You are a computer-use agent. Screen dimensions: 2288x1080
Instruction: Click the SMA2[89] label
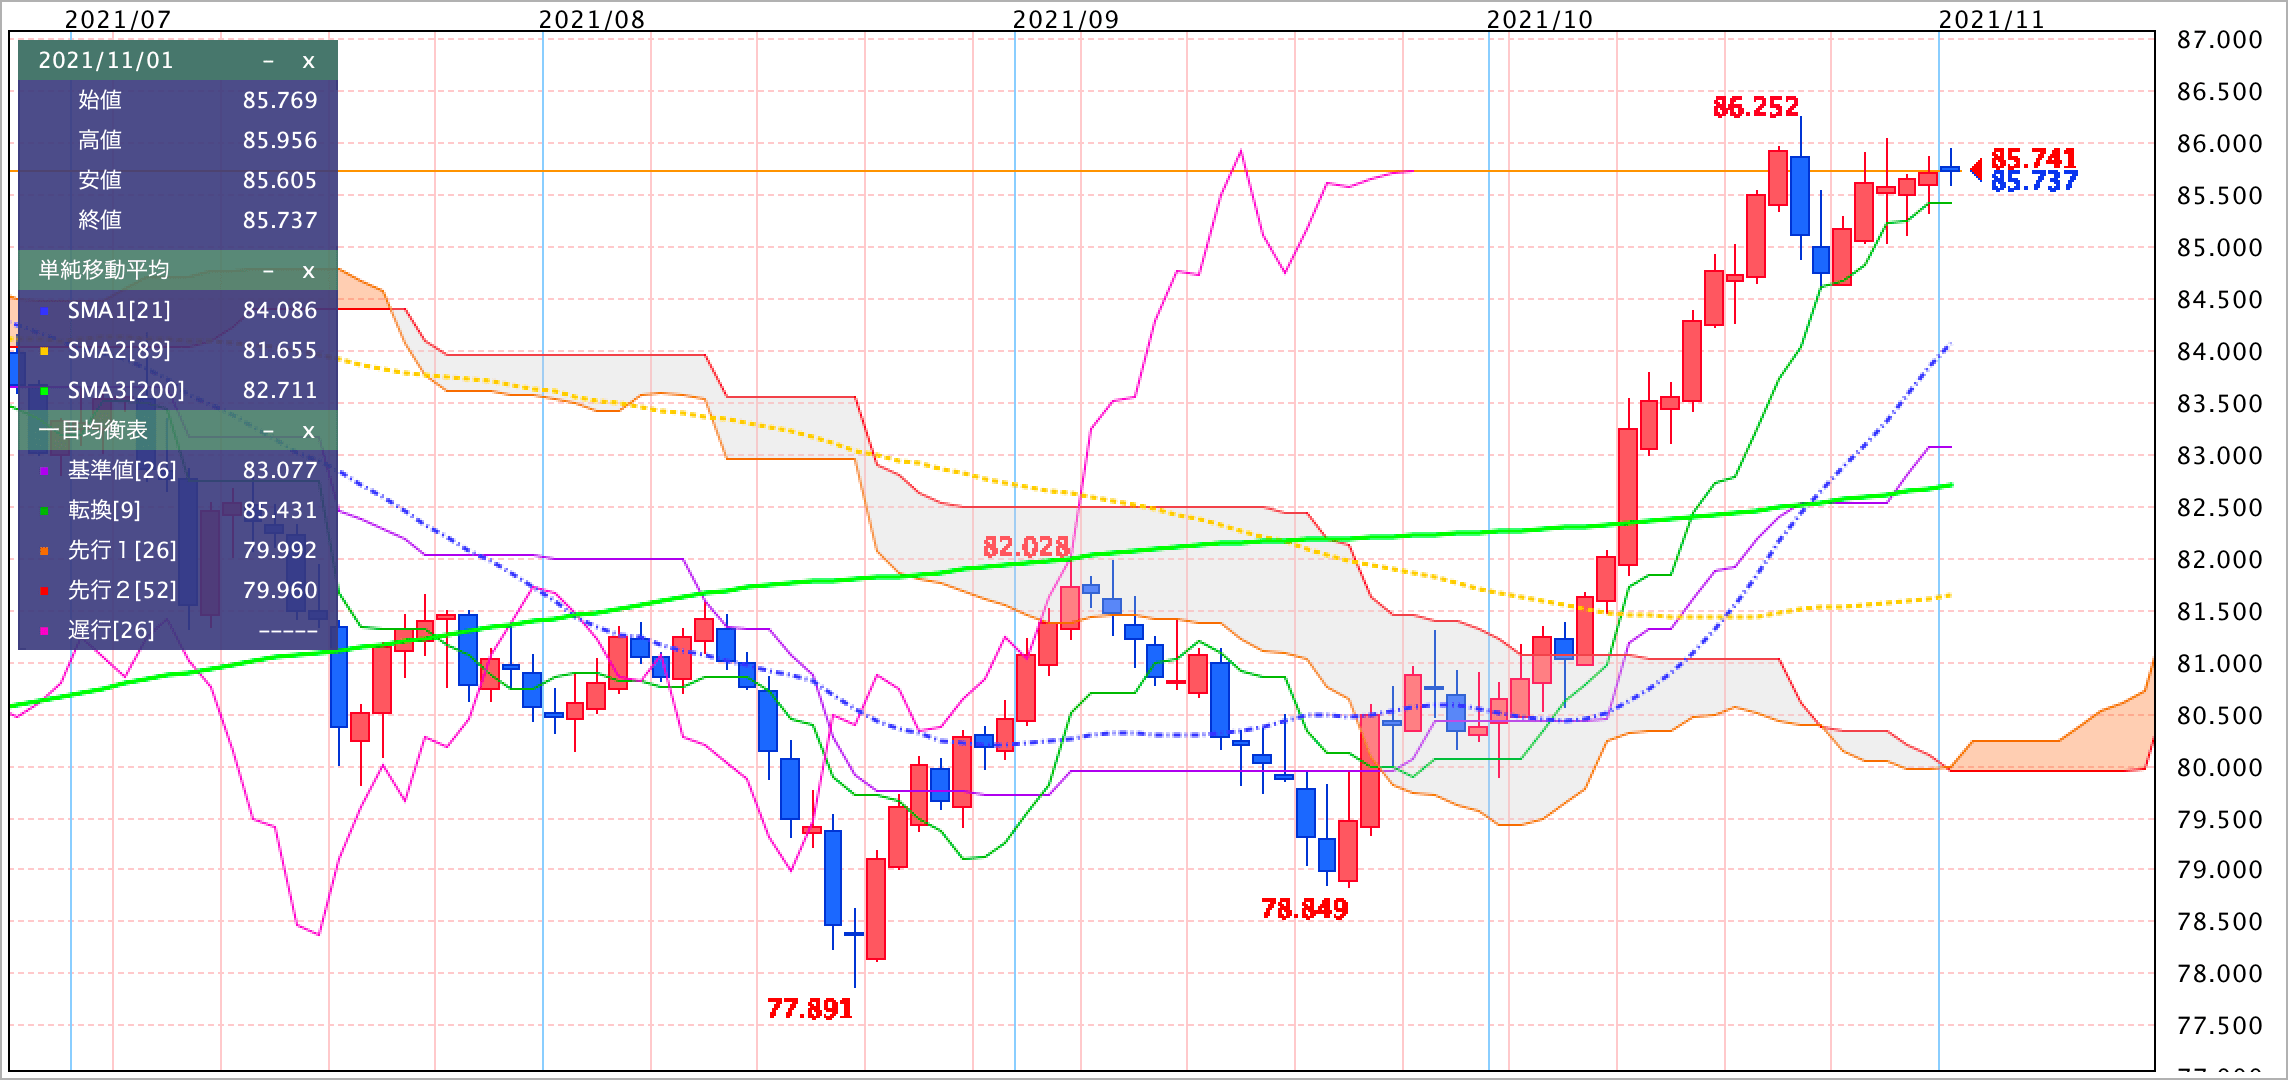[119, 350]
